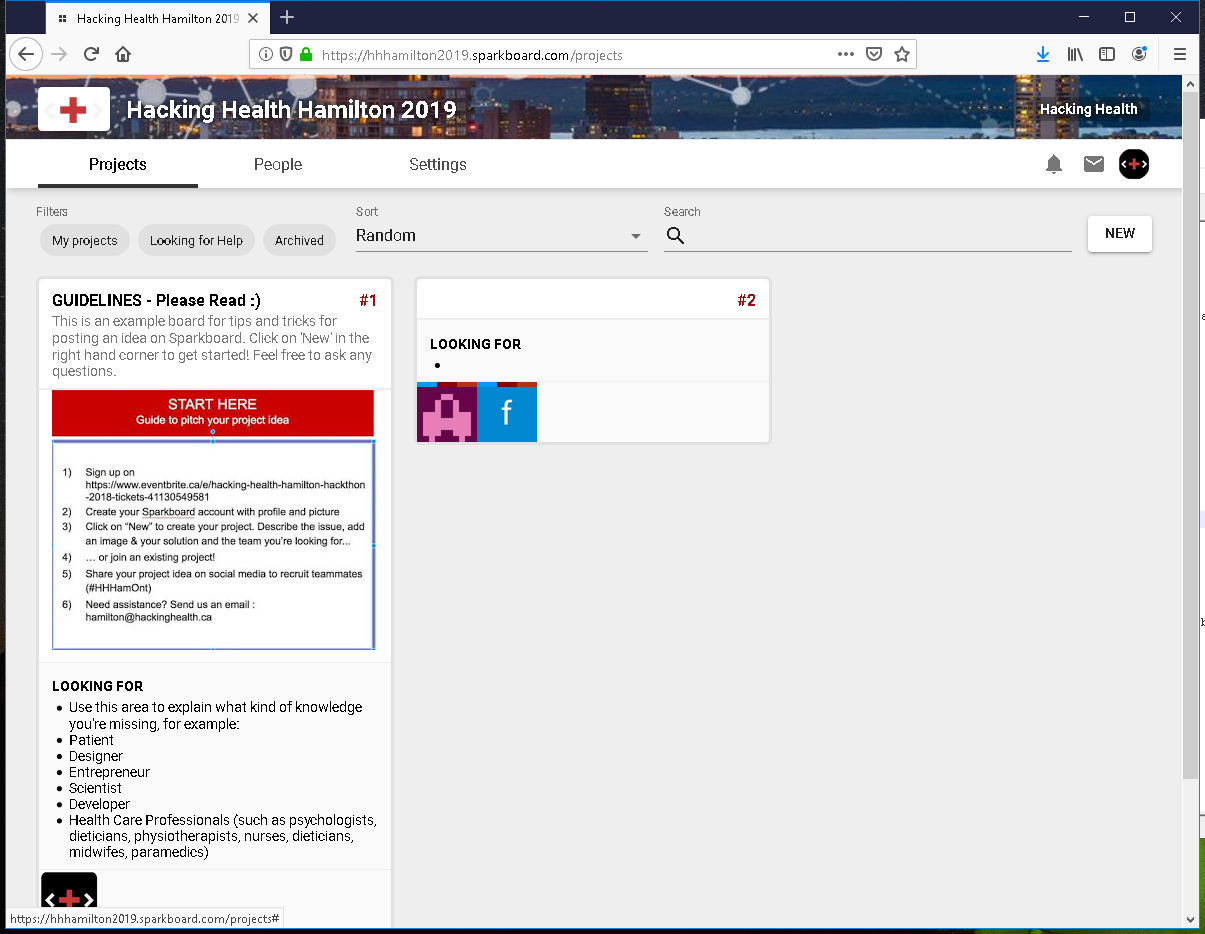This screenshot has width=1205, height=934.
Task: Click the 'Designer' list entry
Action: click(96, 756)
